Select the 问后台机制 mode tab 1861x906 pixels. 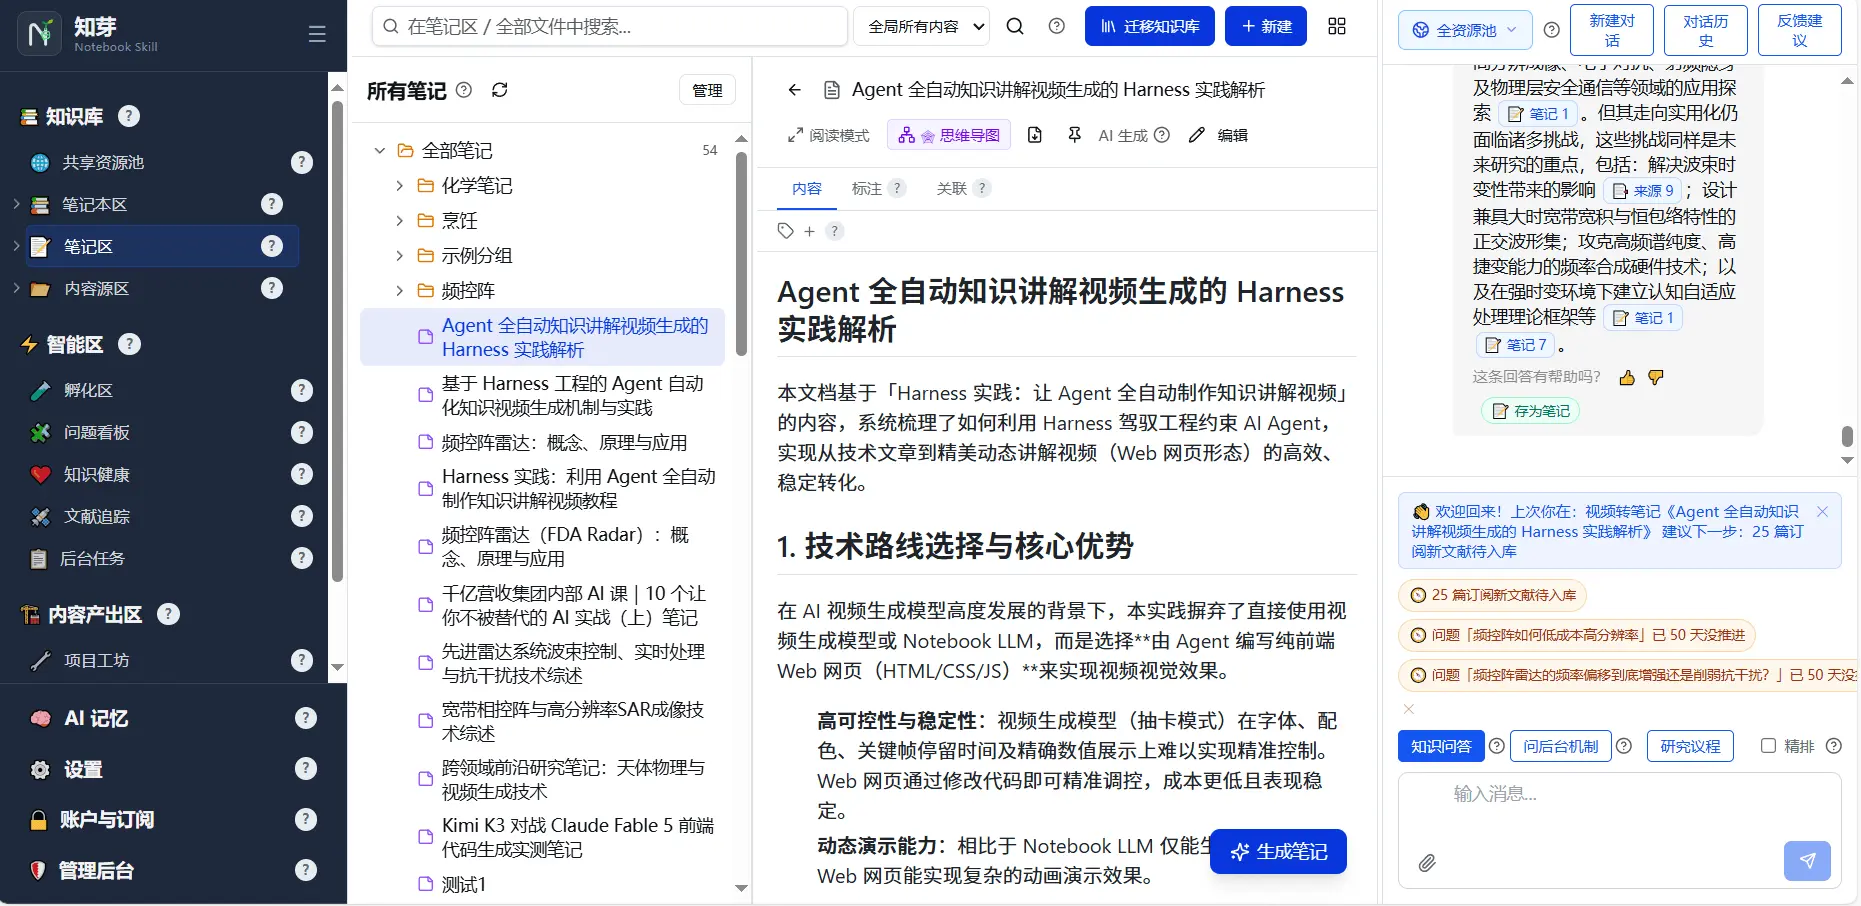click(1560, 746)
